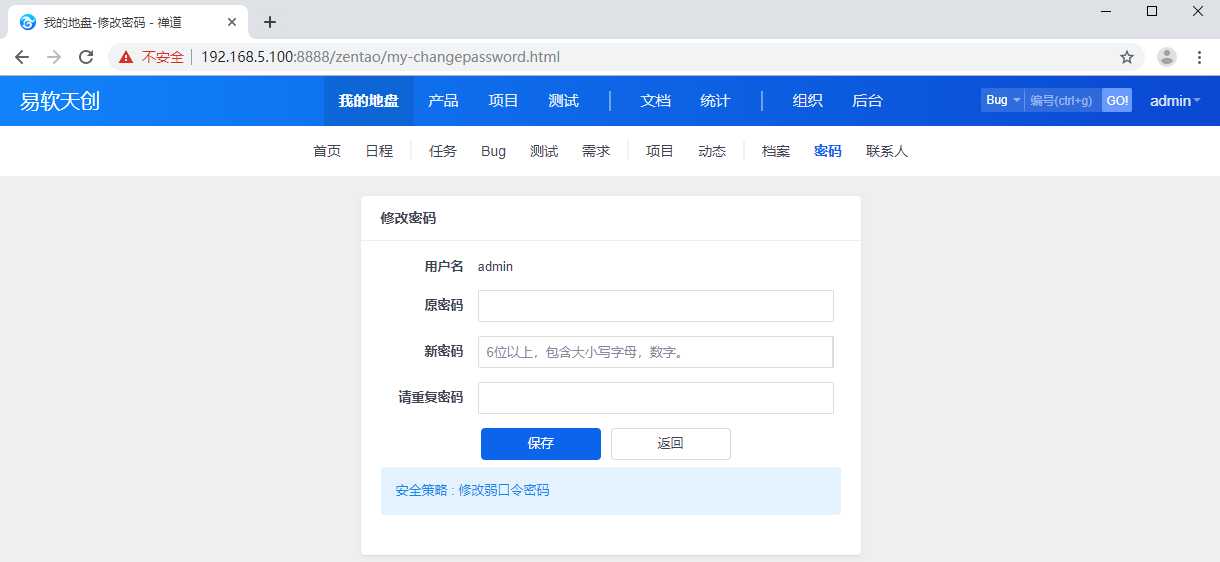
Task: Open the 我的地盘 main menu
Action: coord(368,101)
